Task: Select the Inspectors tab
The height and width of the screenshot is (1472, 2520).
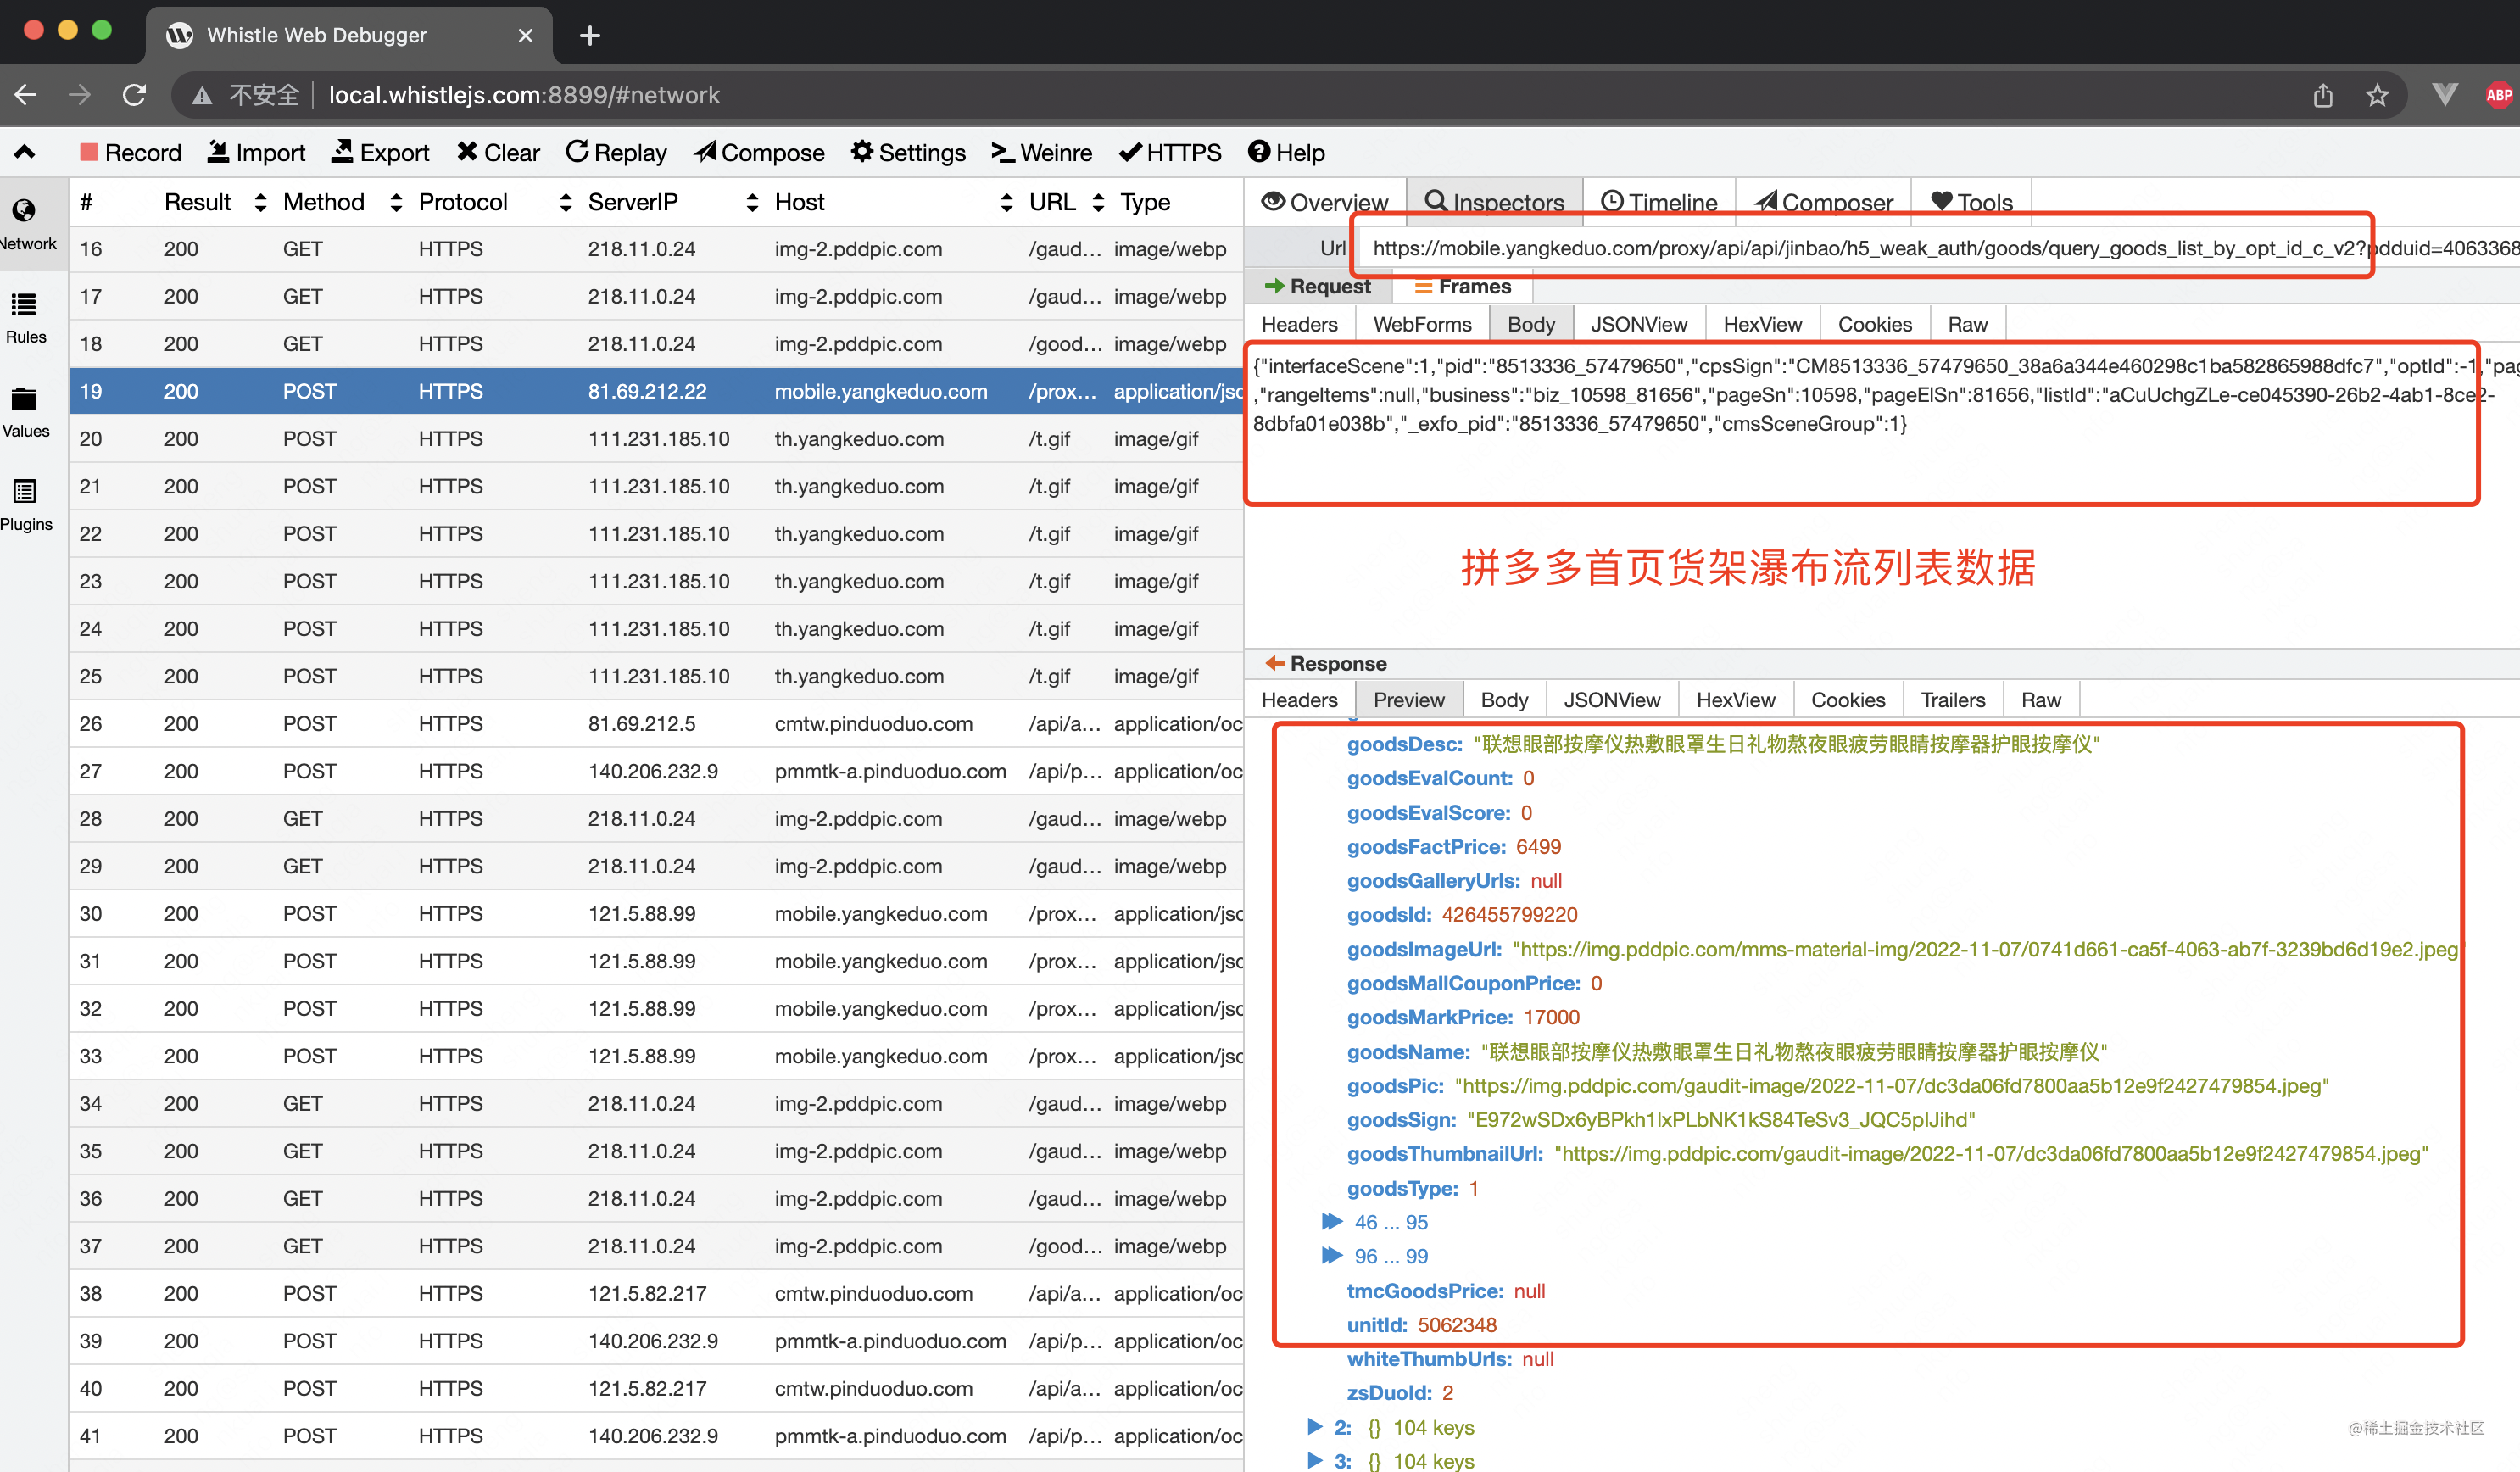Action: [x=1495, y=202]
